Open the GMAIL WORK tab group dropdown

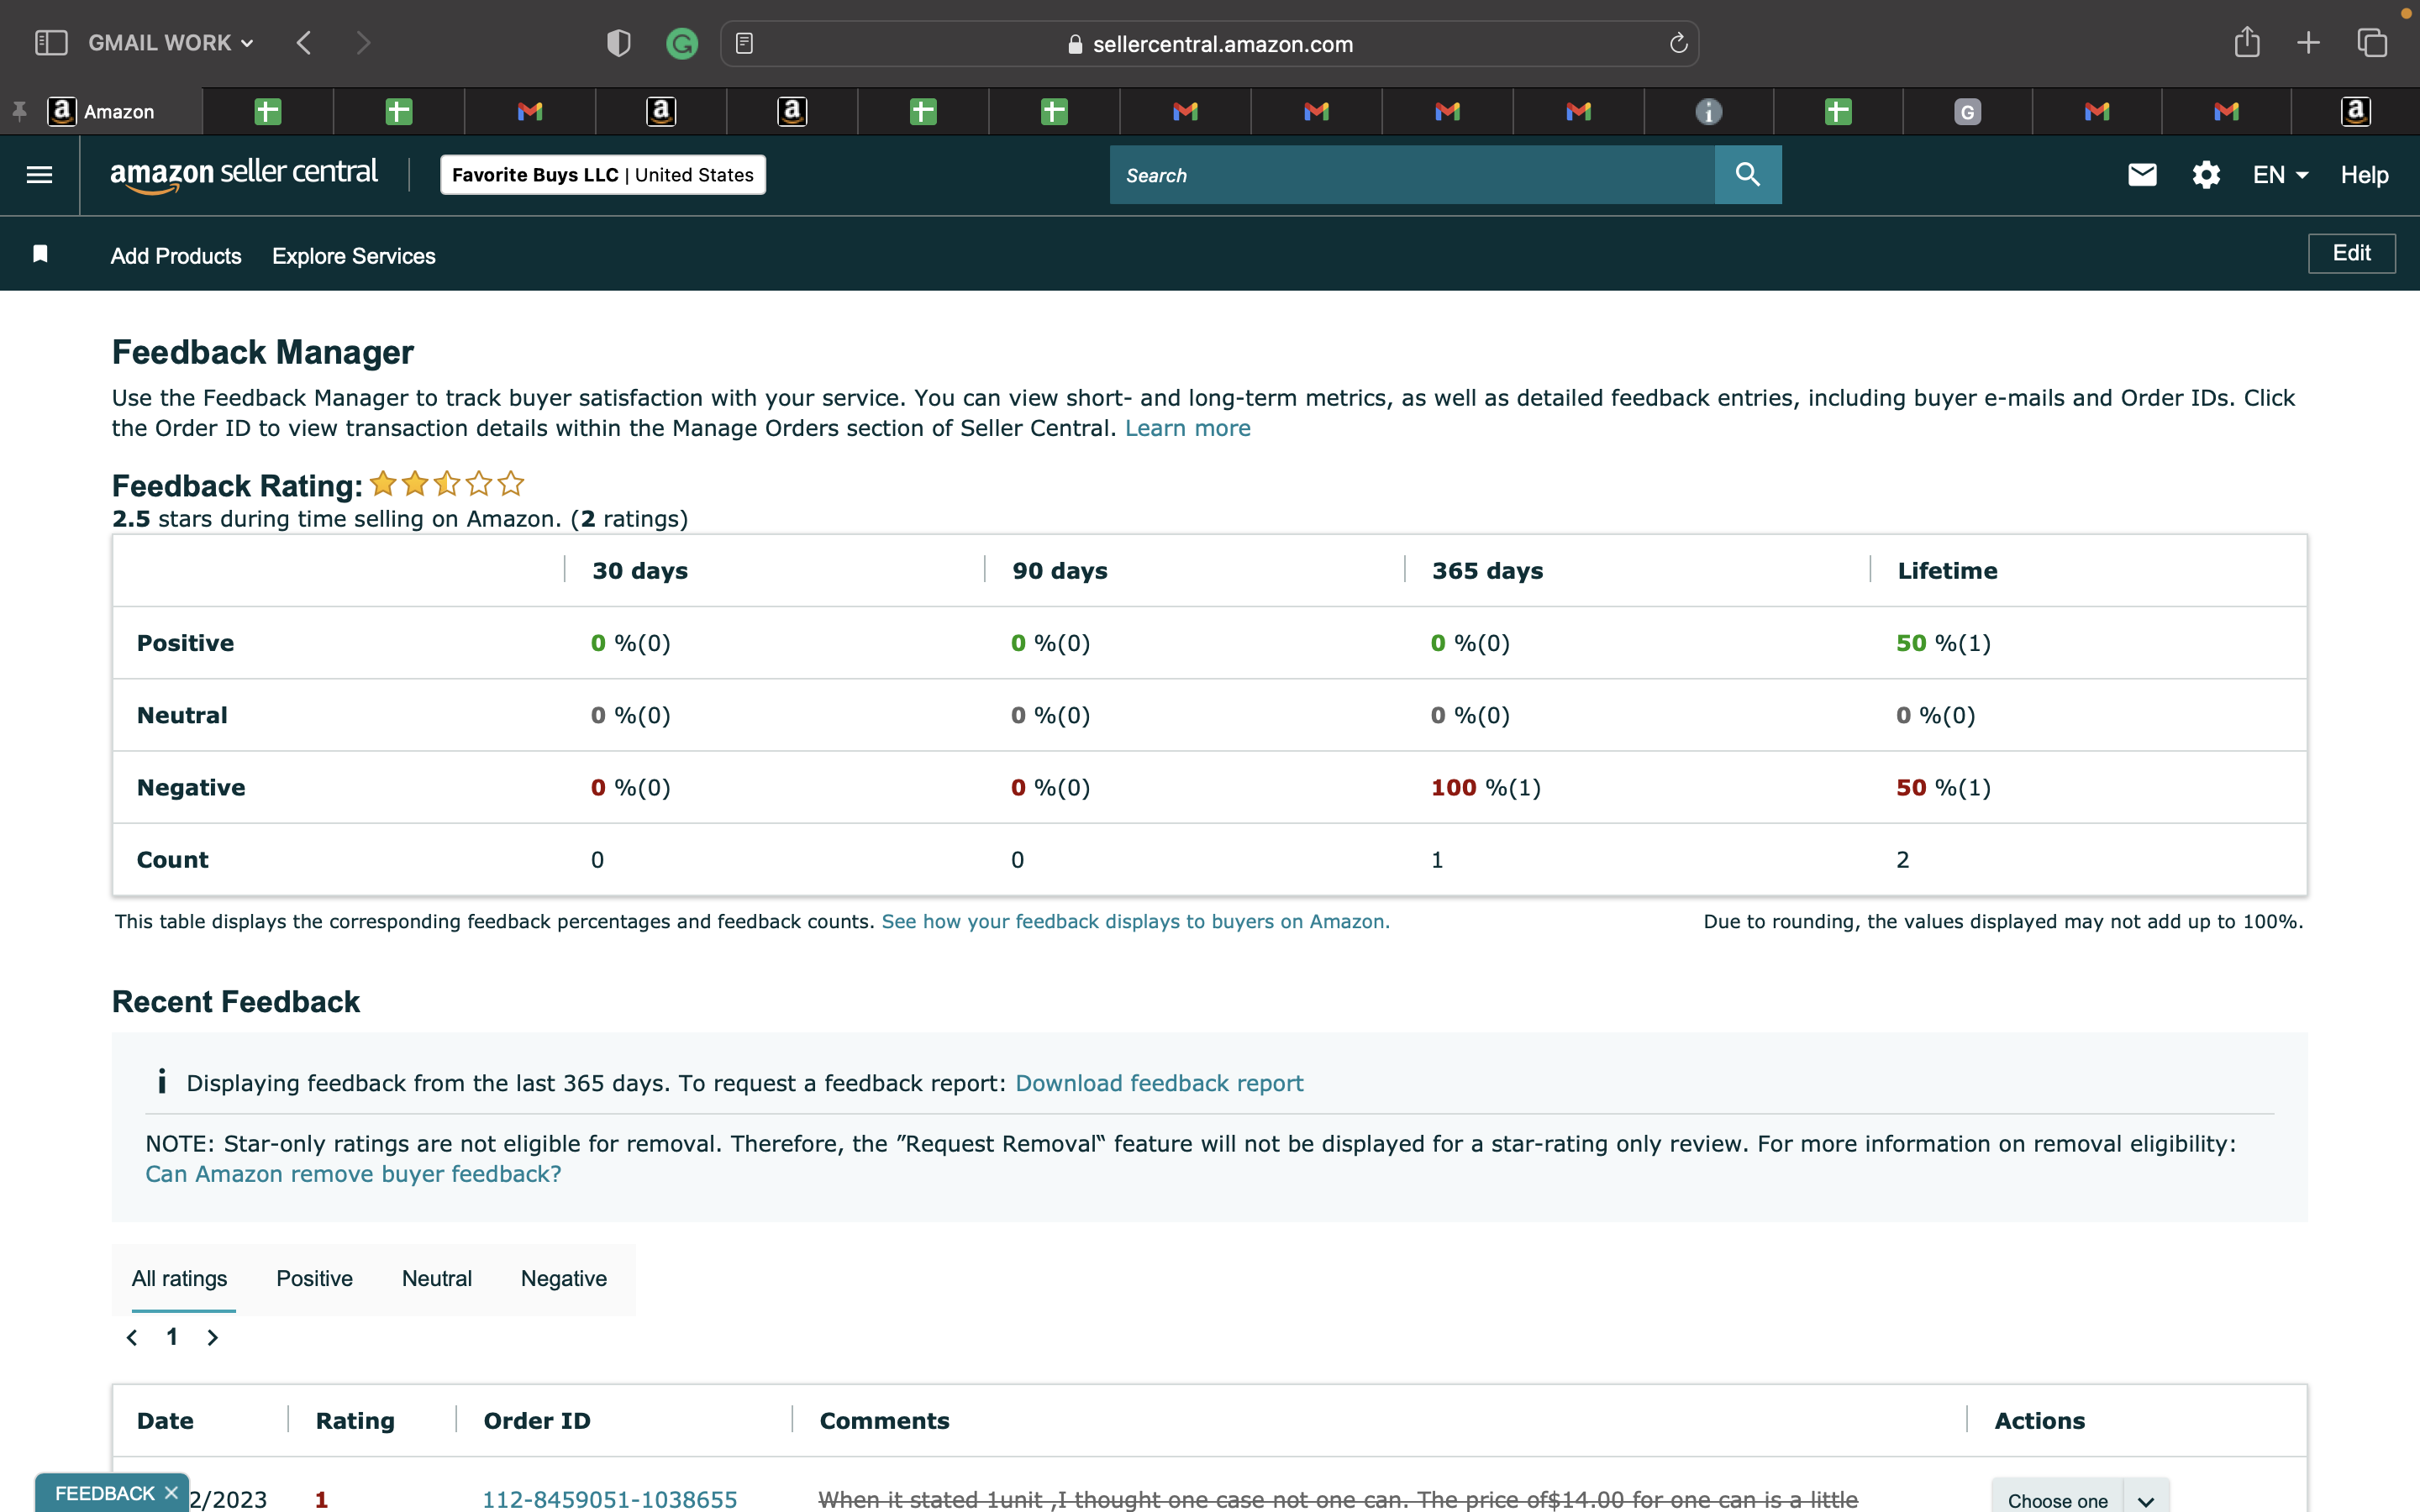[x=171, y=43]
